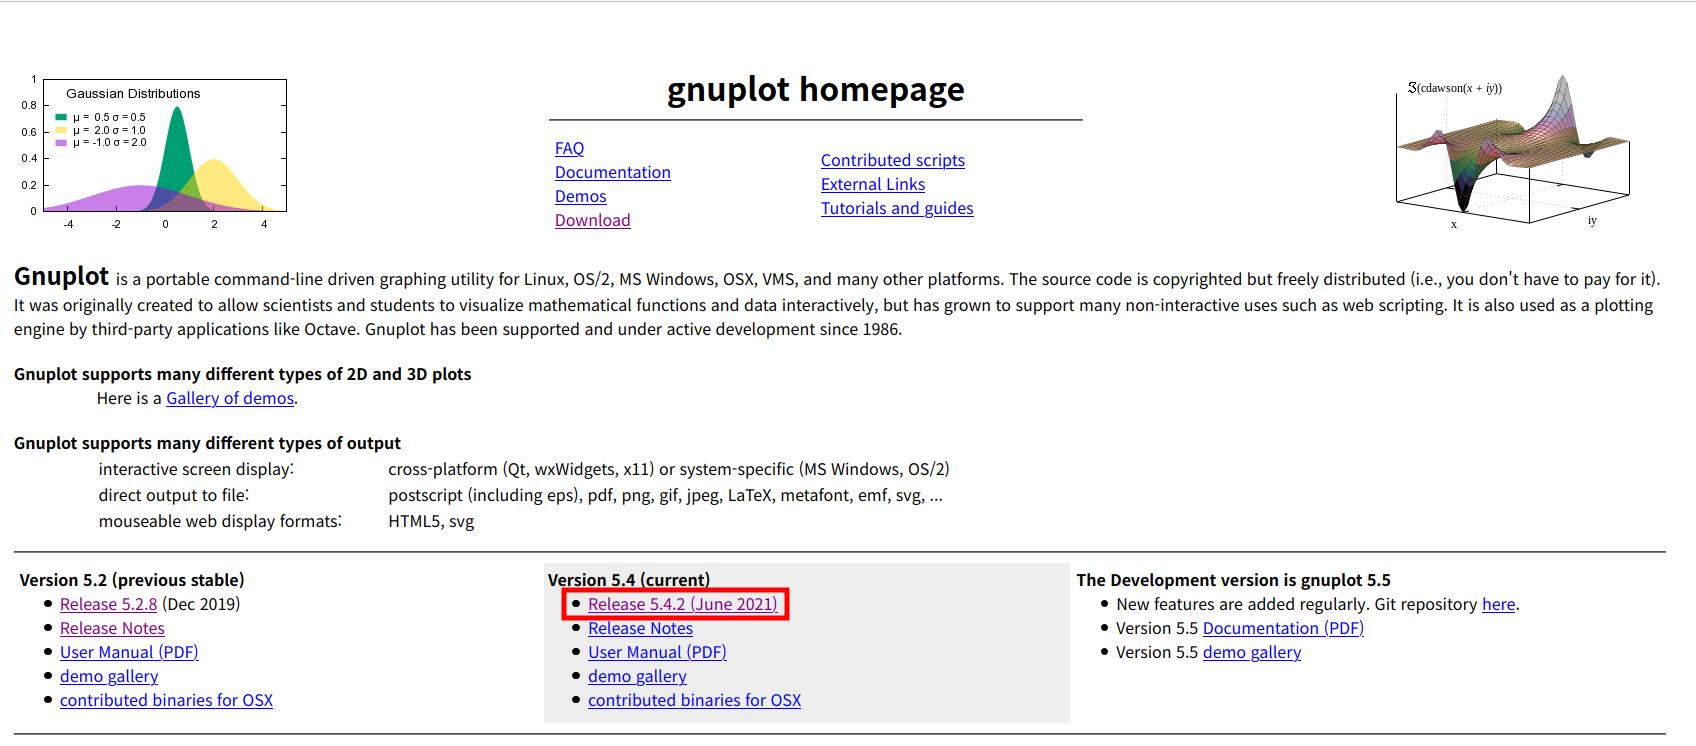Click the Gaussian Distributions plot image

coord(153,152)
